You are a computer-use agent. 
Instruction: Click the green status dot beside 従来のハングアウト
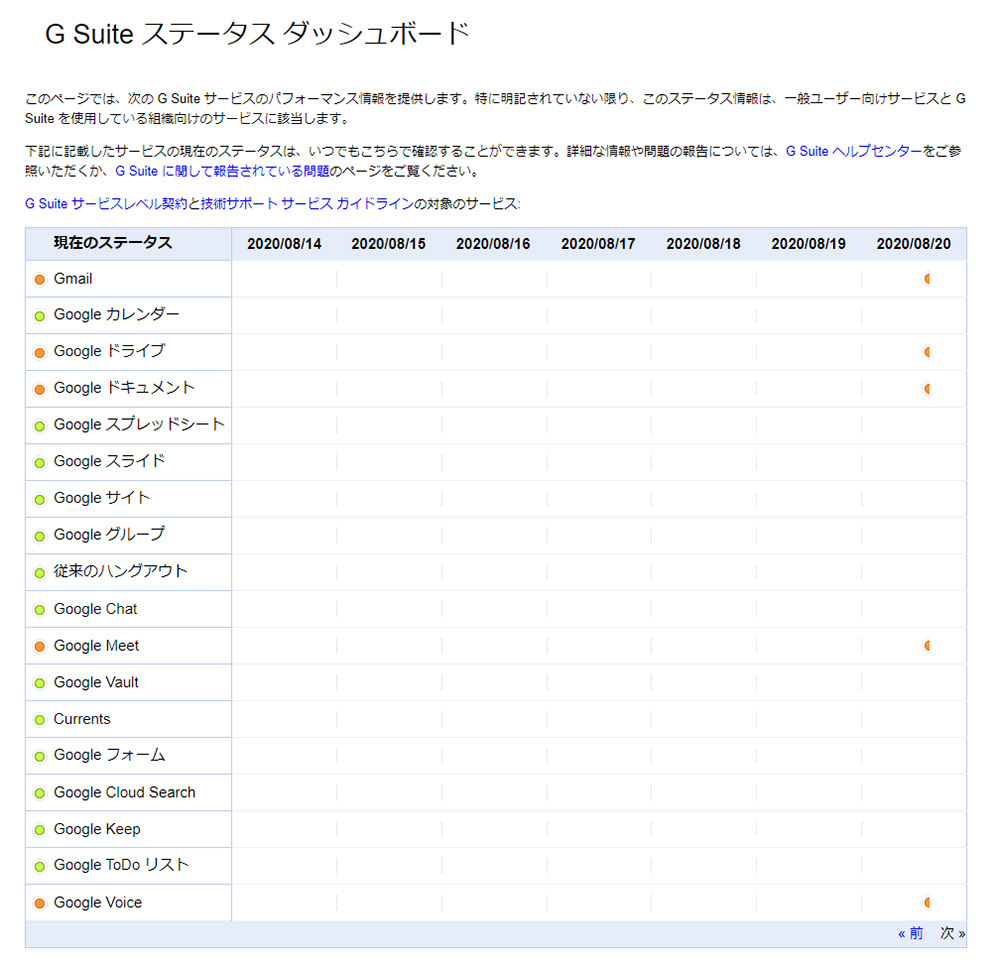[x=40, y=573]
